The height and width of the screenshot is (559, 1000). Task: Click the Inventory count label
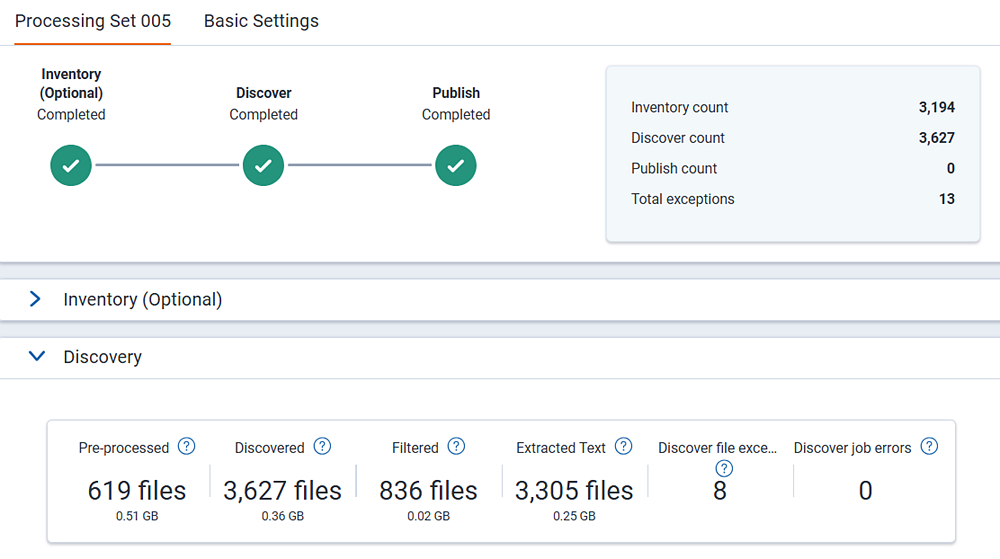tap(679, 107)
